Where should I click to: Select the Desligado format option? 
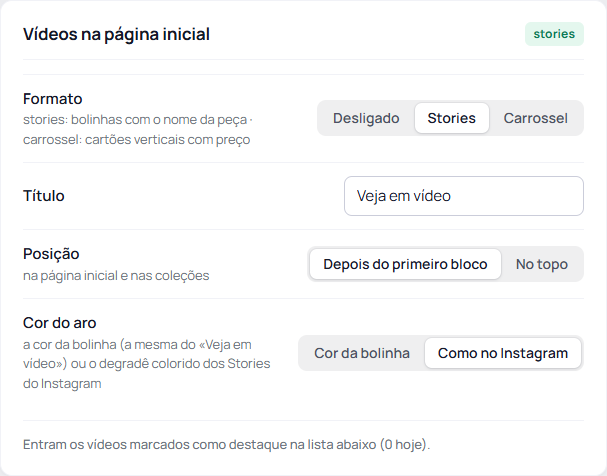pos(366,118)
